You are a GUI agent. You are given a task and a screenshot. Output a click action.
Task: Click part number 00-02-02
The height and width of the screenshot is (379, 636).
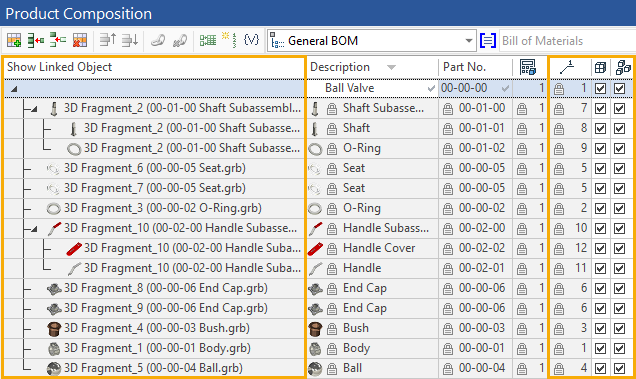tap(482, 248)
